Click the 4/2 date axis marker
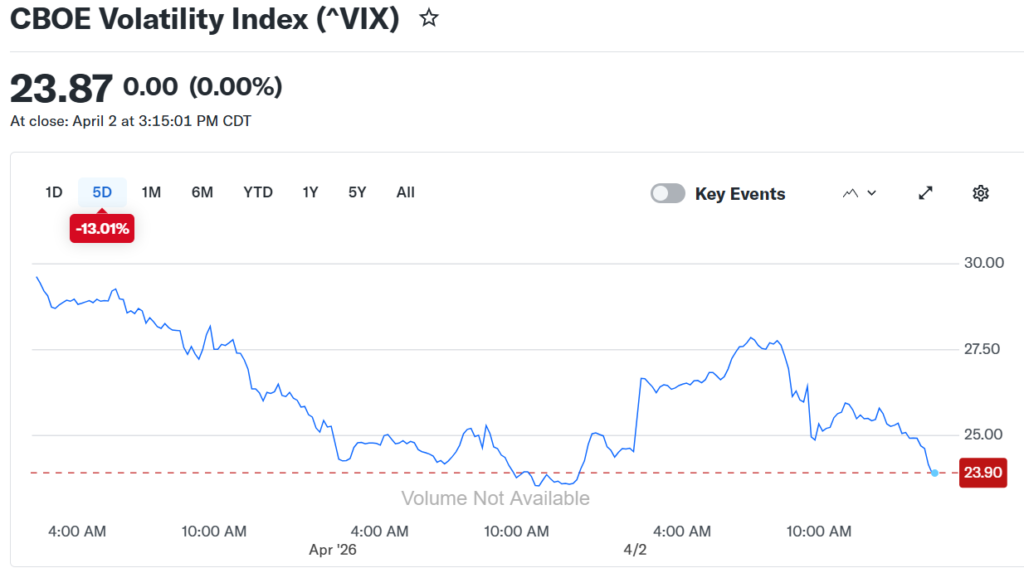 (x=634, y=550)
